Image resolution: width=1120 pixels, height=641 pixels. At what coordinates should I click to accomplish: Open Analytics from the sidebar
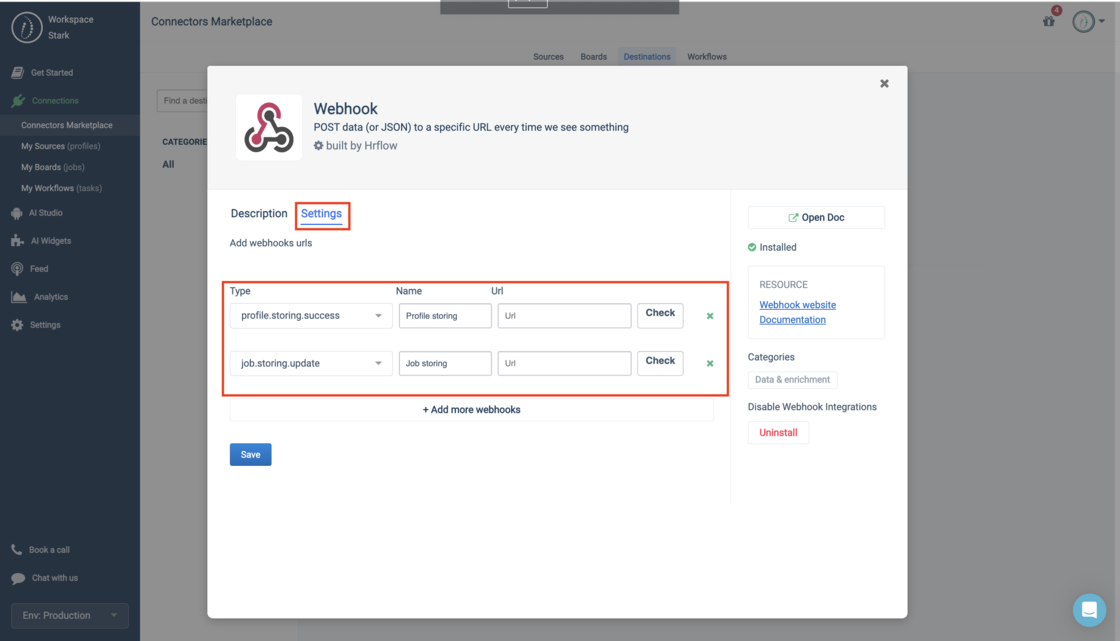point(50,297)
